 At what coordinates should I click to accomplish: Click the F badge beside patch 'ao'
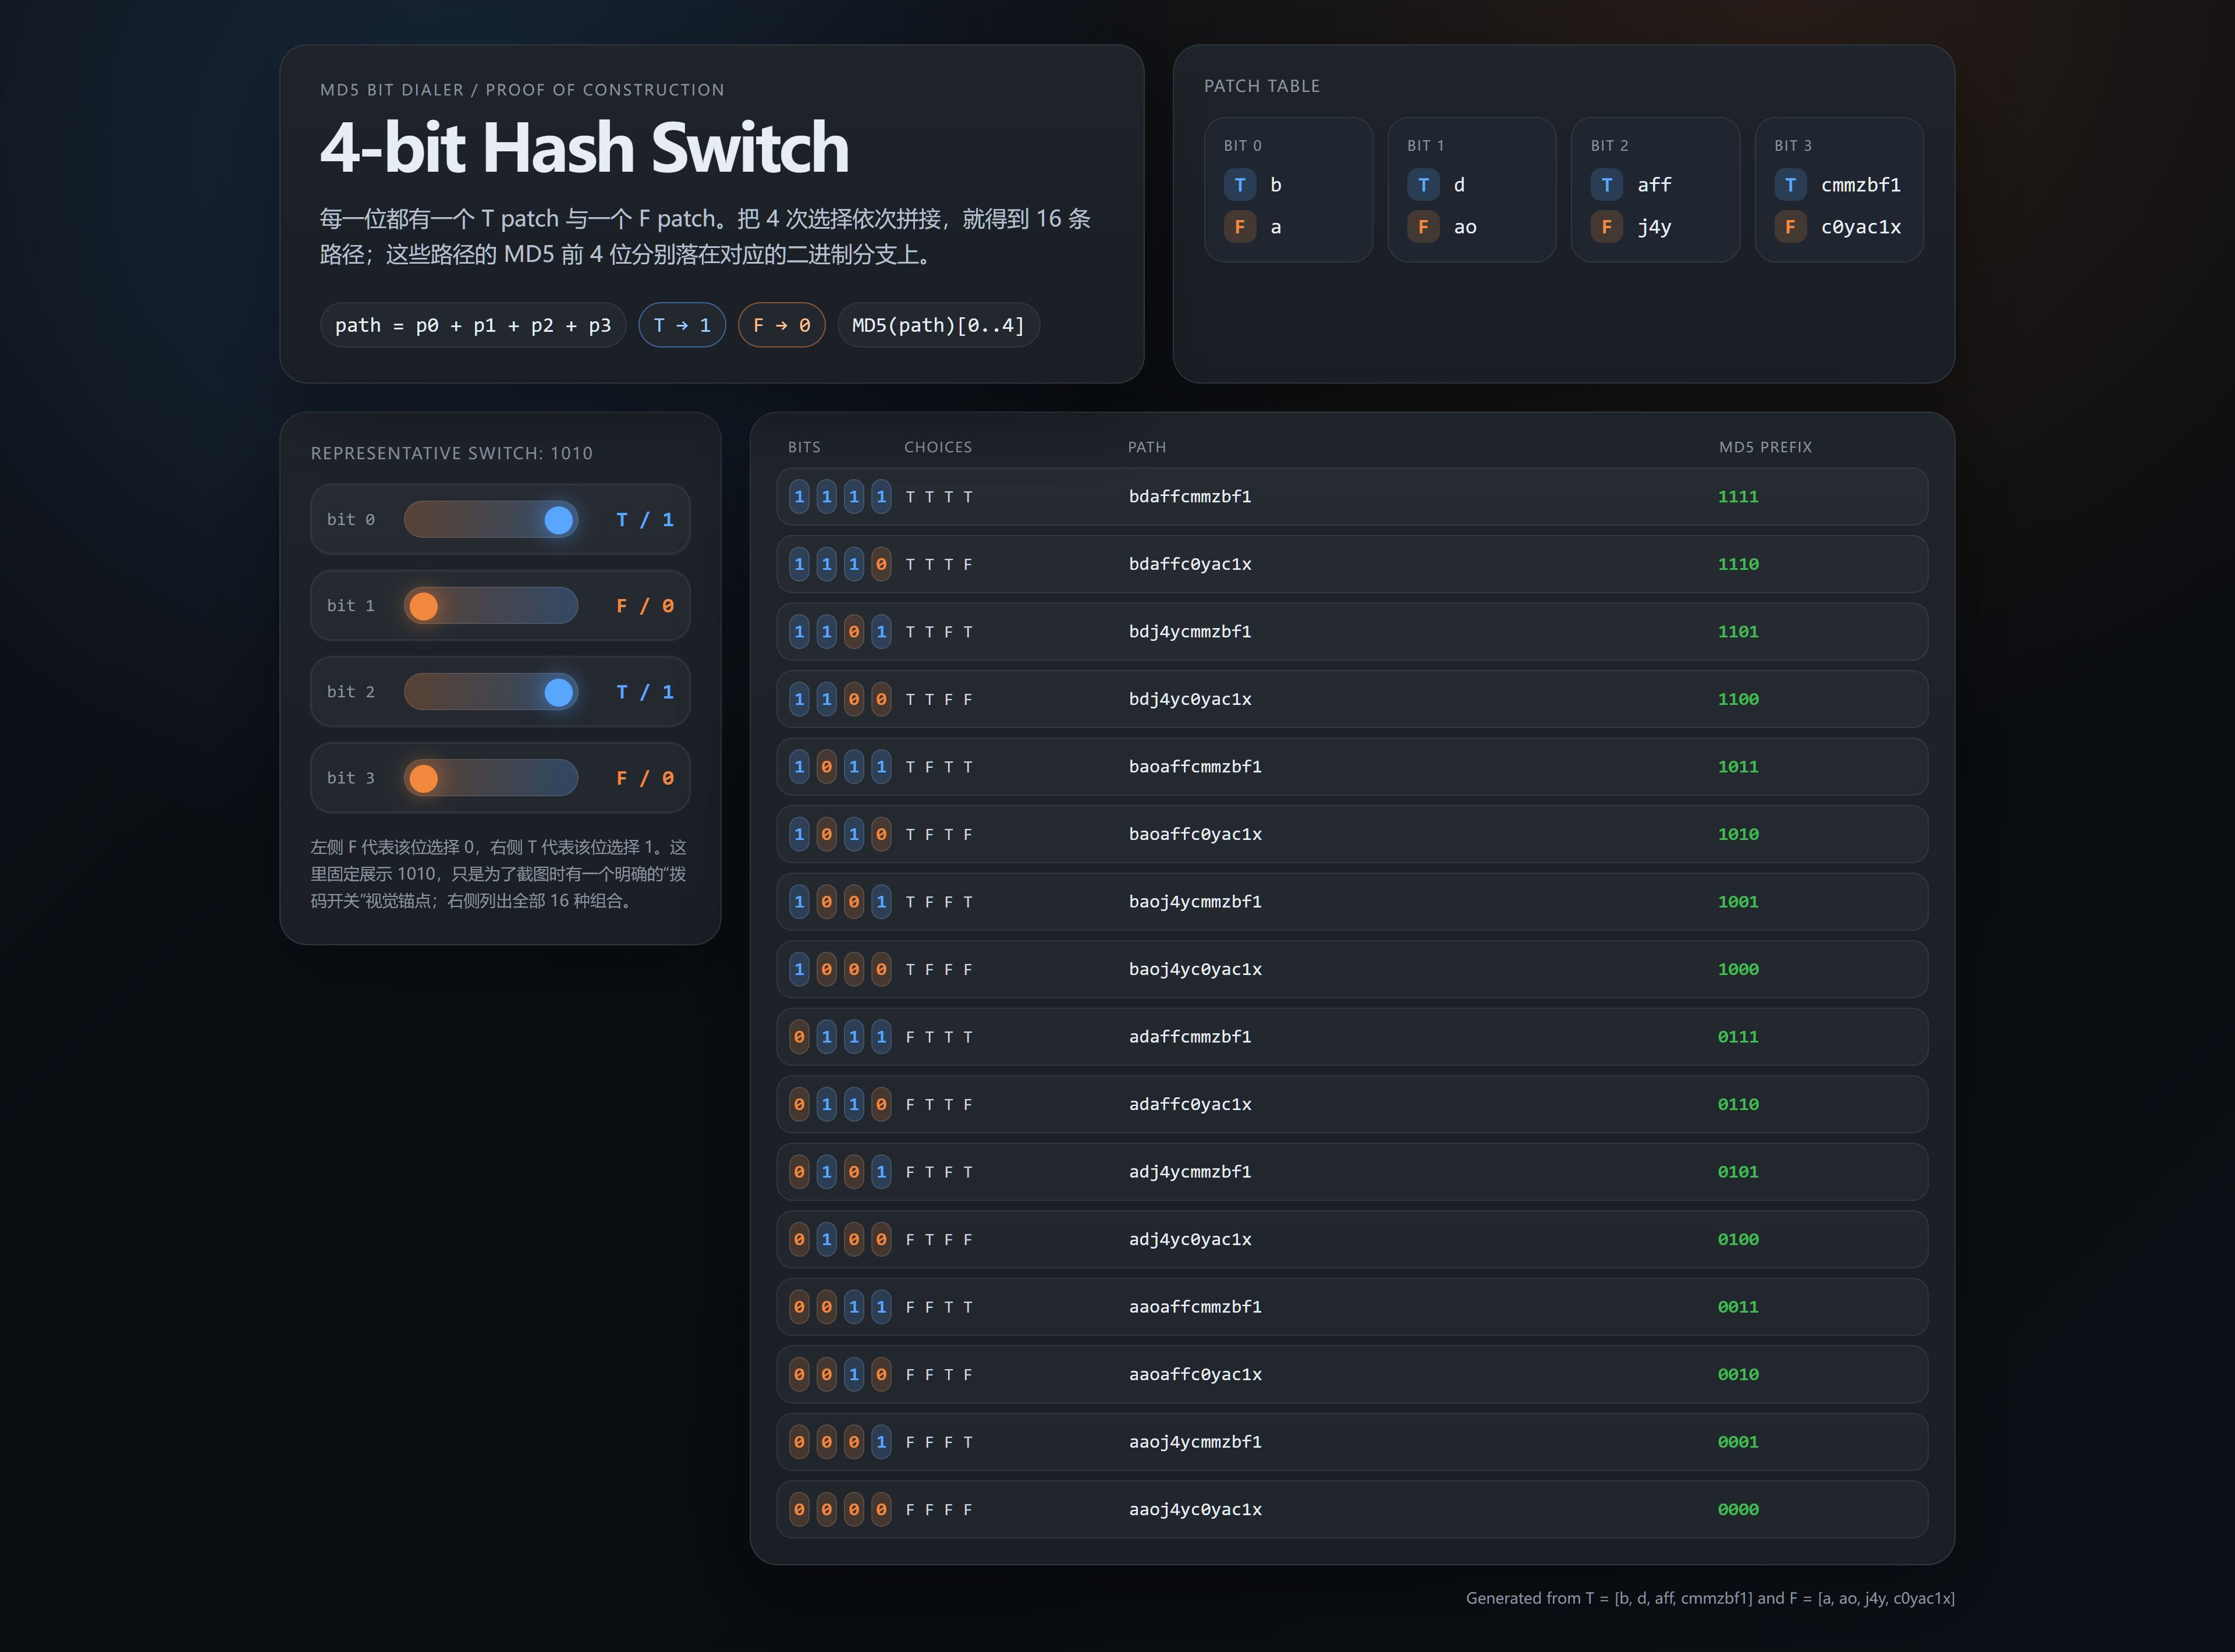click(1423, 227)
